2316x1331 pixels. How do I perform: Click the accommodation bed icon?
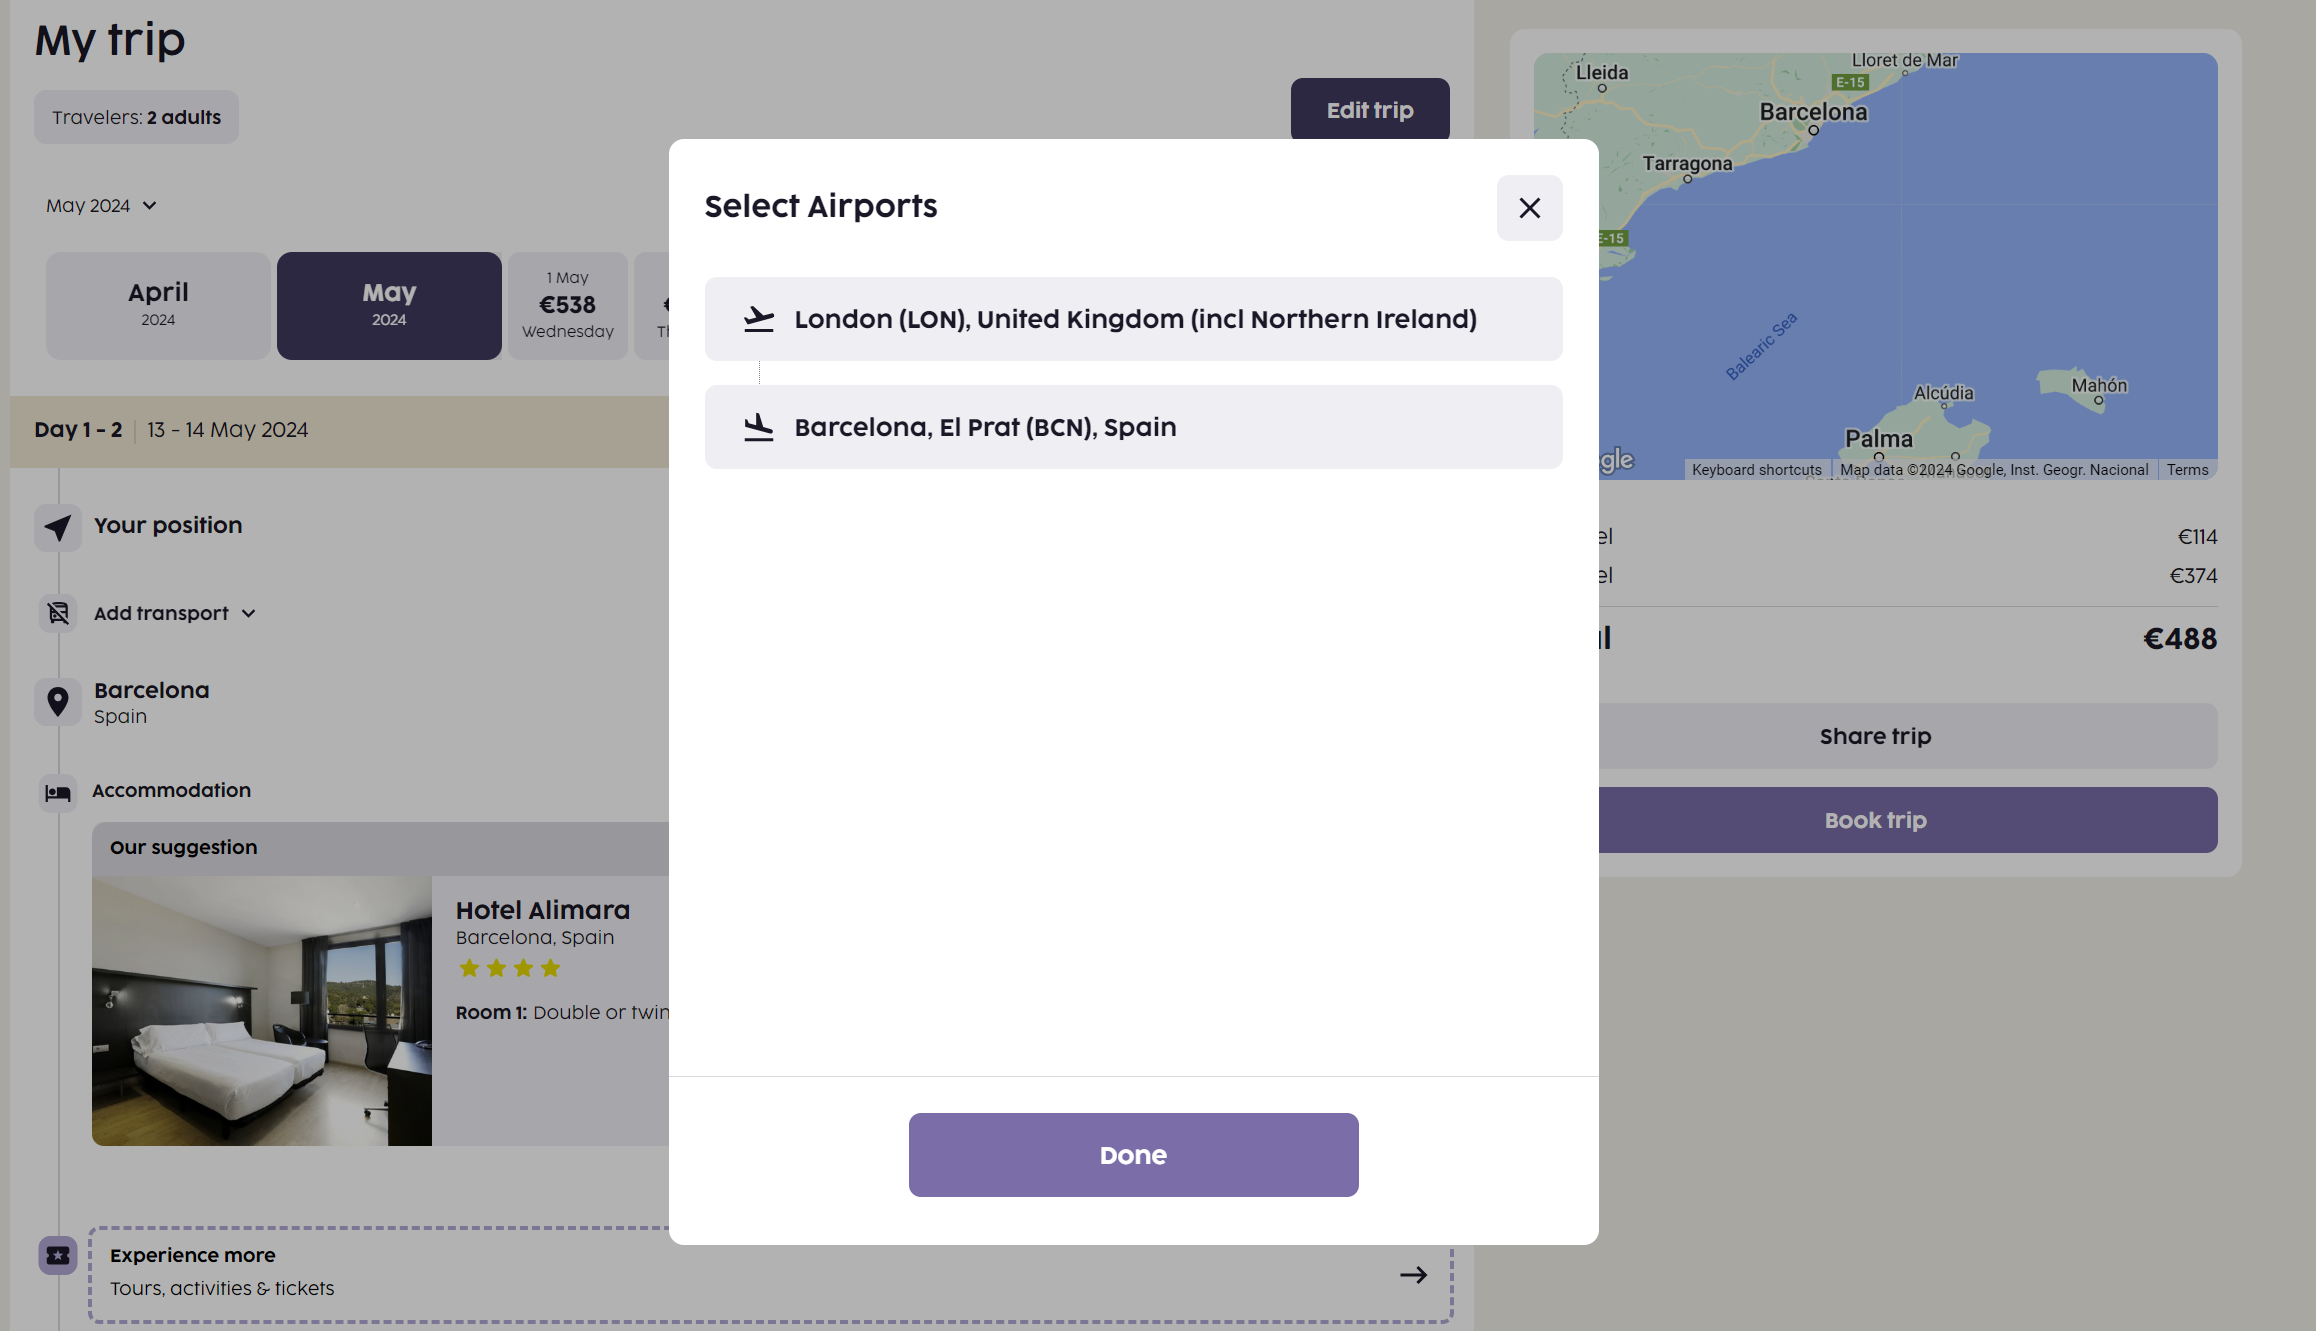pos(58,793)
